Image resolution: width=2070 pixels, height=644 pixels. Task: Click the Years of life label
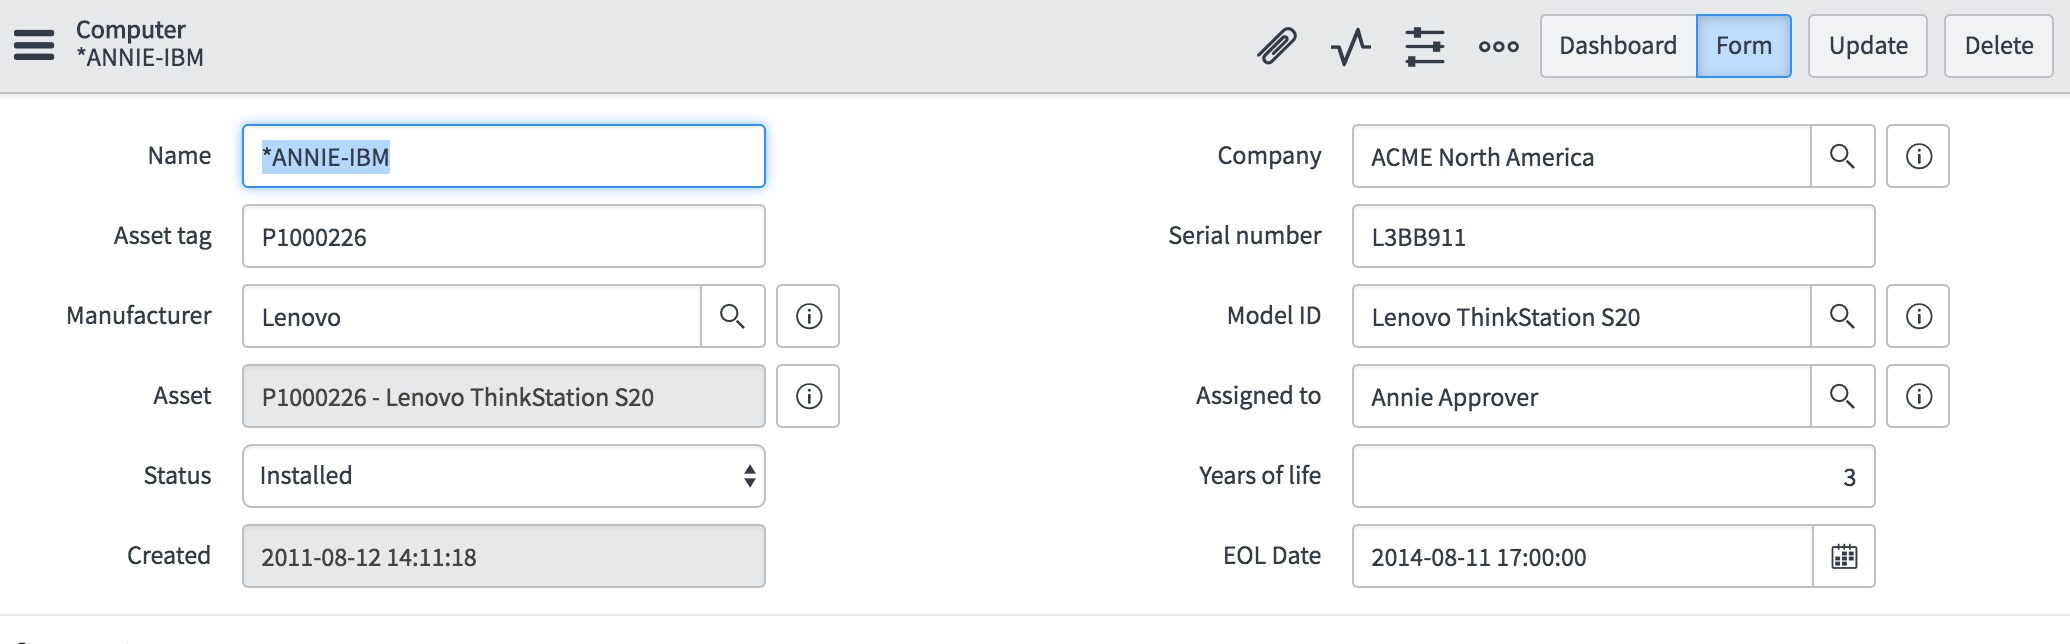point(1260,476)
